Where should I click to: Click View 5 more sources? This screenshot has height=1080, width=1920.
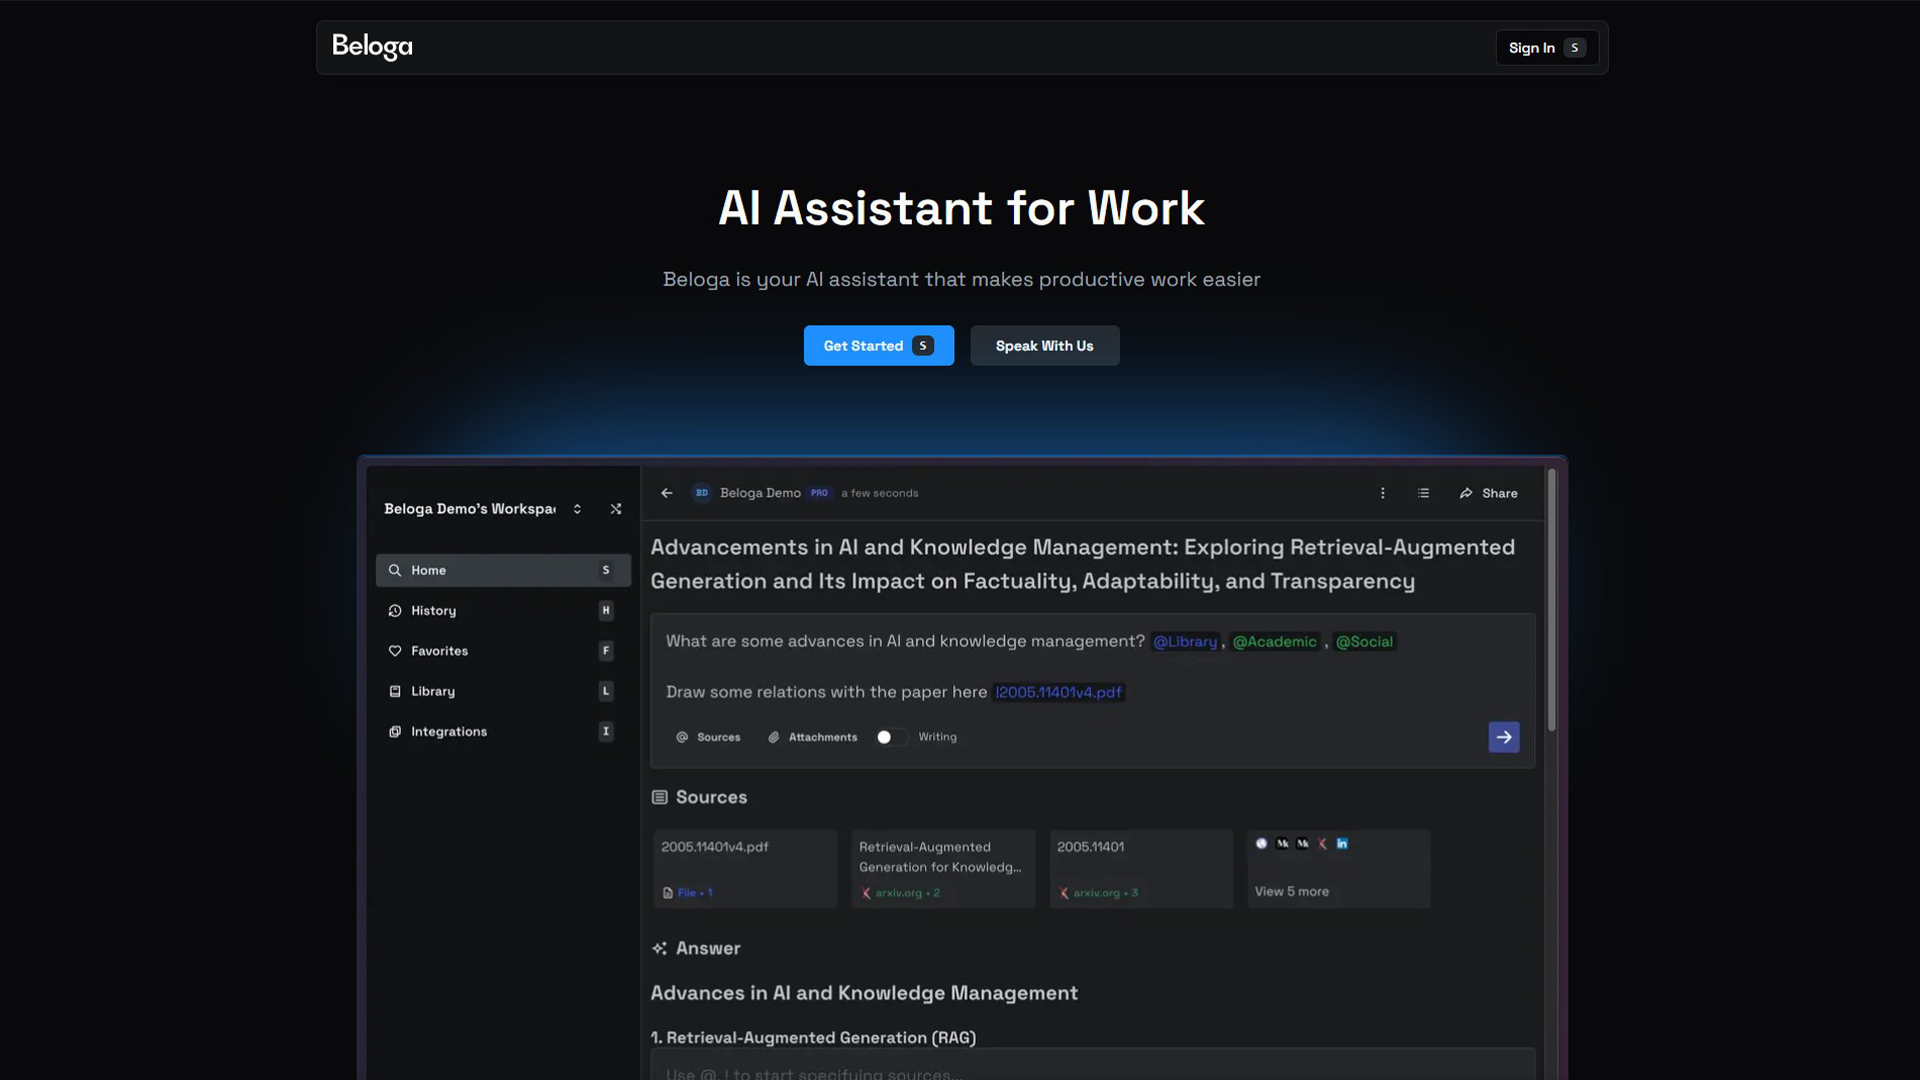1292,891
